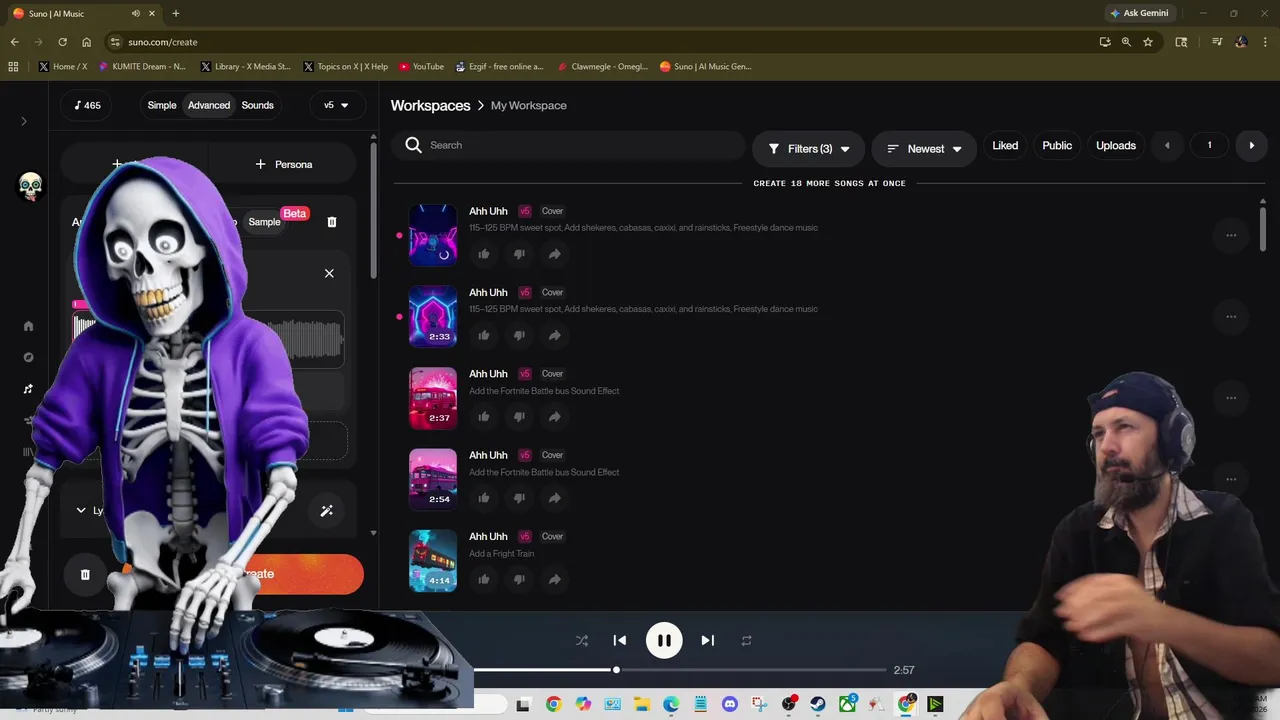Viewport: 1280px width, 720px height.
Task: Toggle the Uploads filter
Action: (x=1116, y=145)
